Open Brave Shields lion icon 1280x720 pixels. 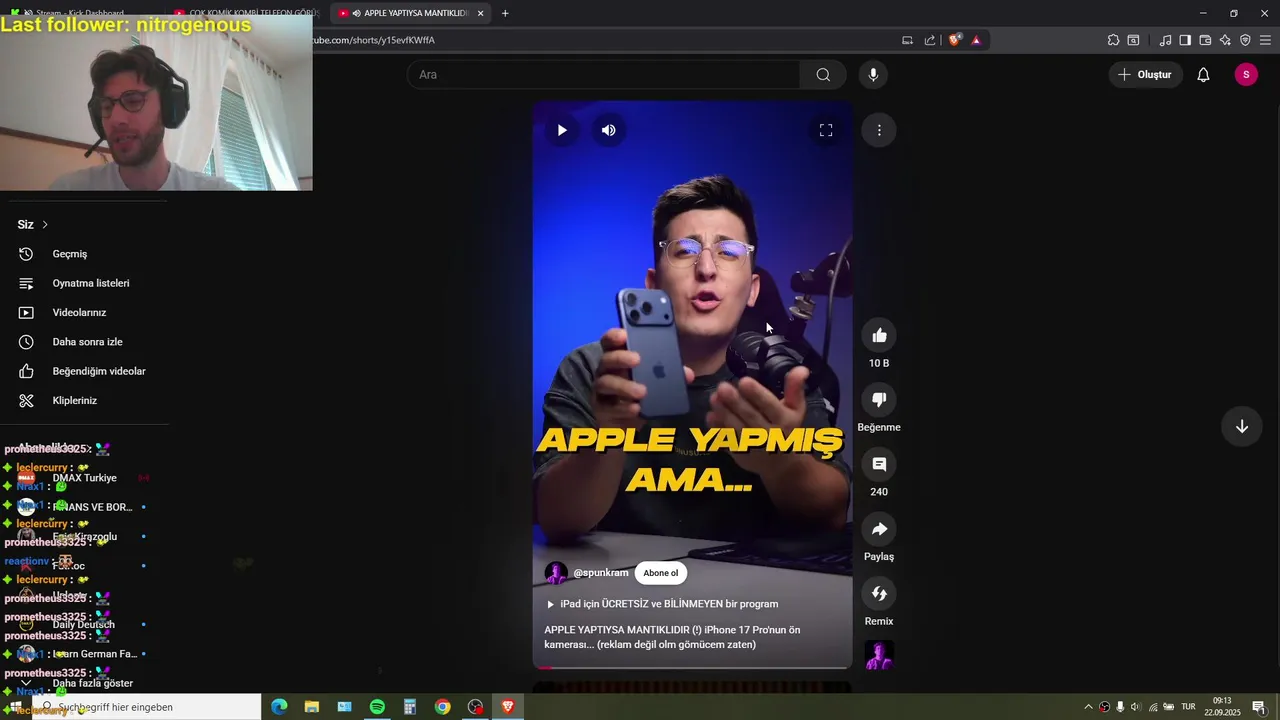pos(955,40)
